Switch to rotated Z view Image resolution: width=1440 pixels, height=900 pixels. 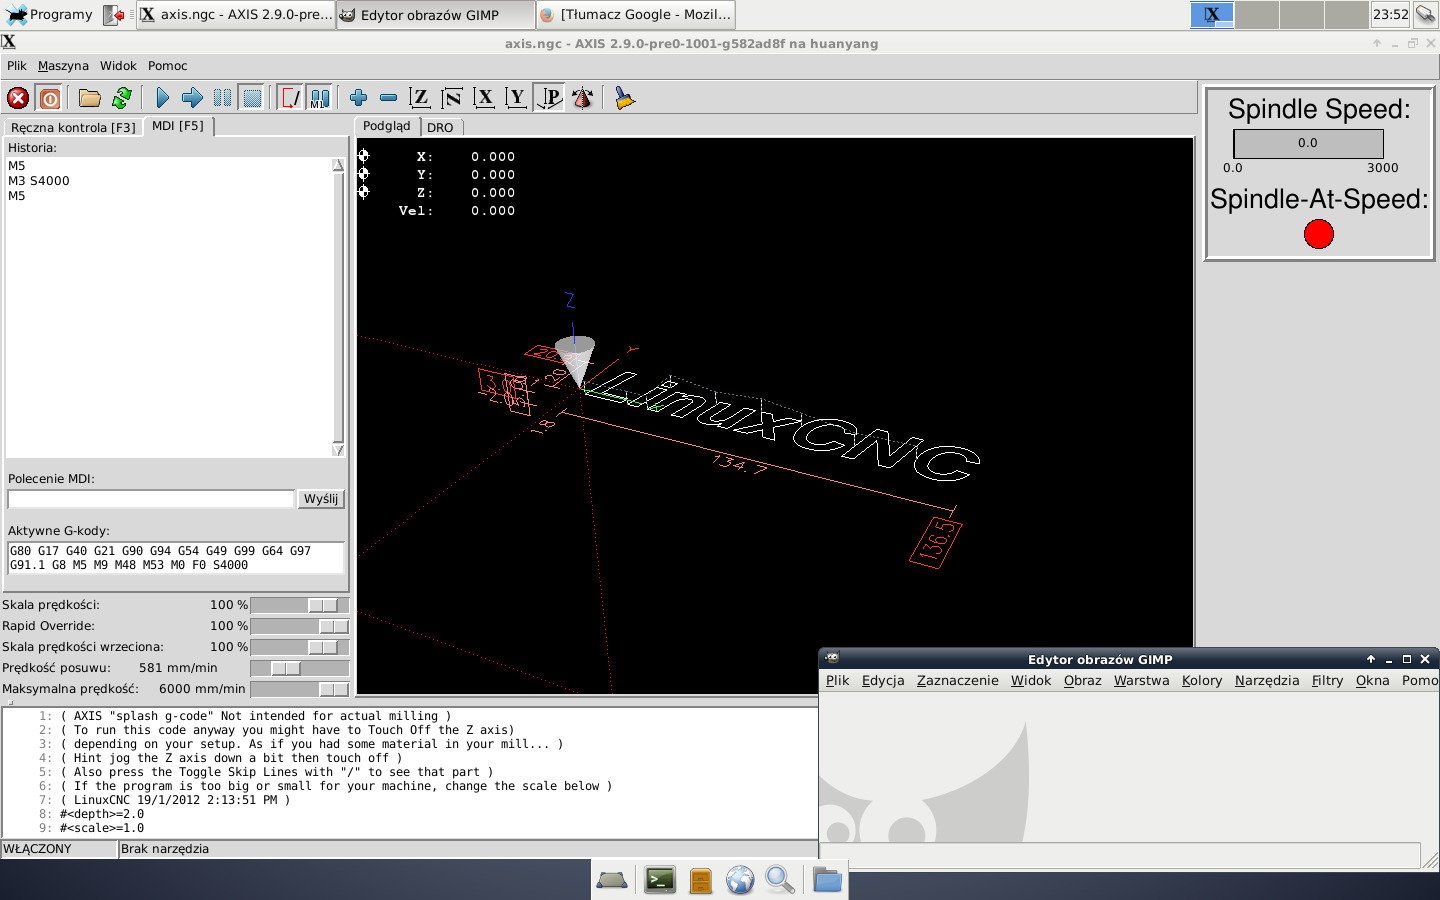tap(452, 98)
